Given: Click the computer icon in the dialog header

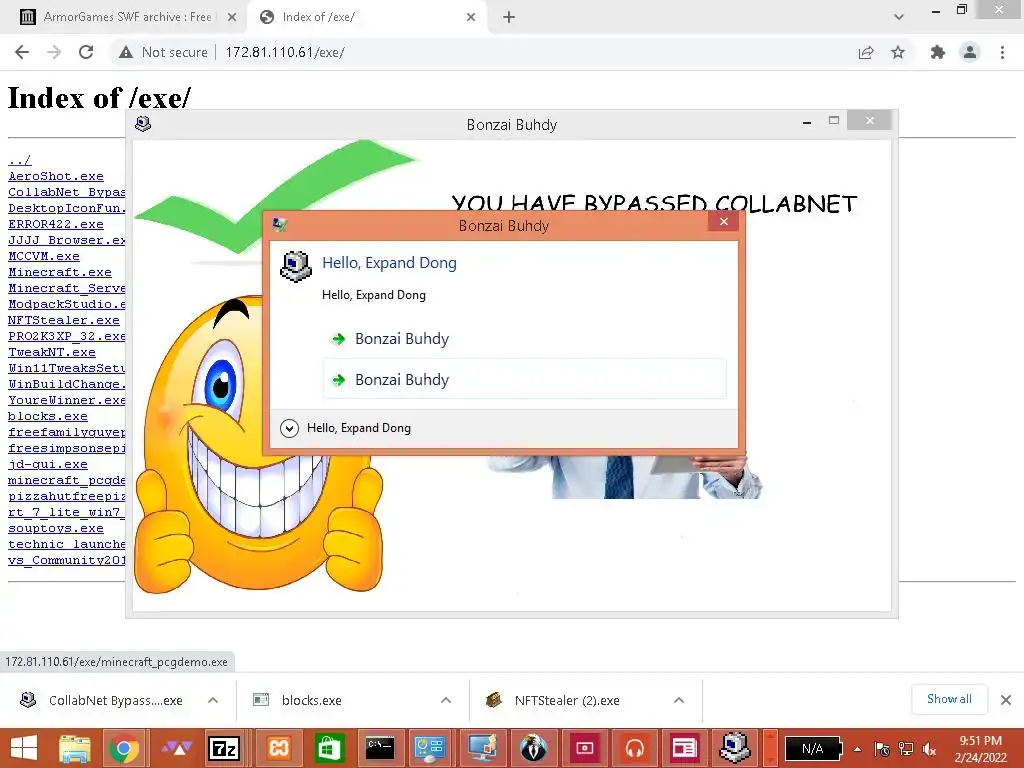Looking at the screenshot, I should click(x=295, y=266).
